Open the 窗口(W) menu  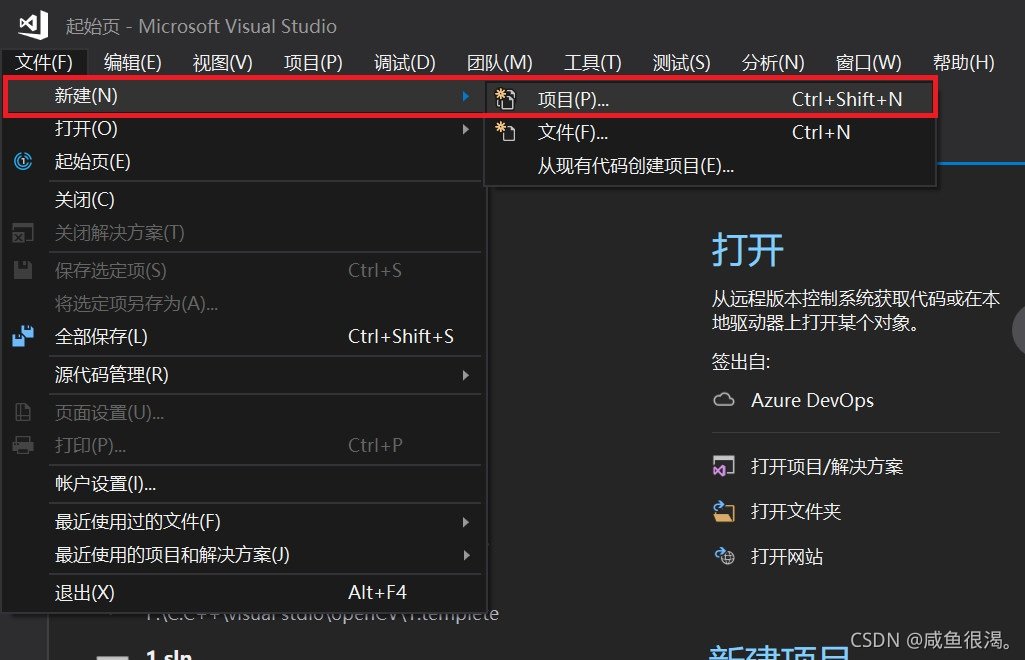point(868,63)
